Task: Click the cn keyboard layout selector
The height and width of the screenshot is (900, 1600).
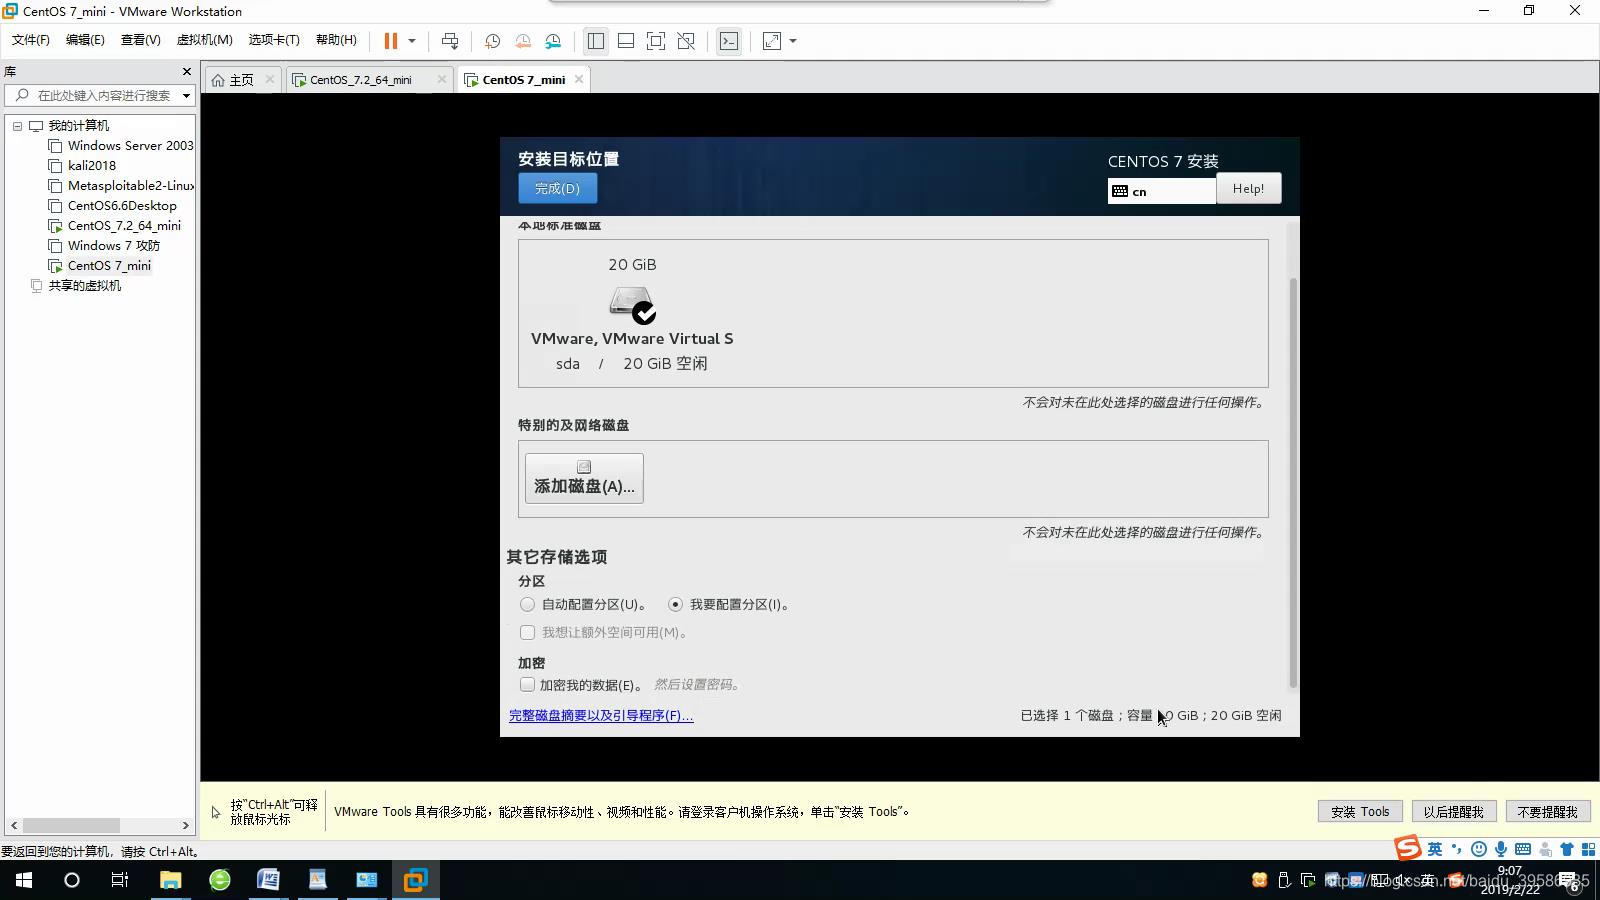Action: click(x=1161, y=191)
